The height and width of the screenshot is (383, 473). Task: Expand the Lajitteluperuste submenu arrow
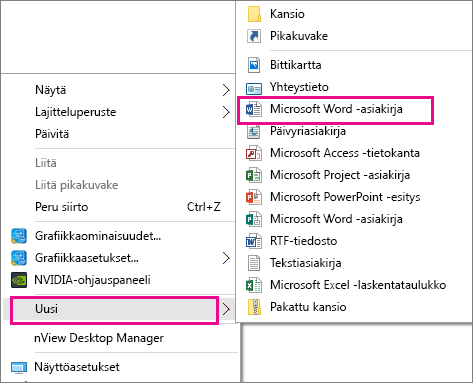(226, 112)
